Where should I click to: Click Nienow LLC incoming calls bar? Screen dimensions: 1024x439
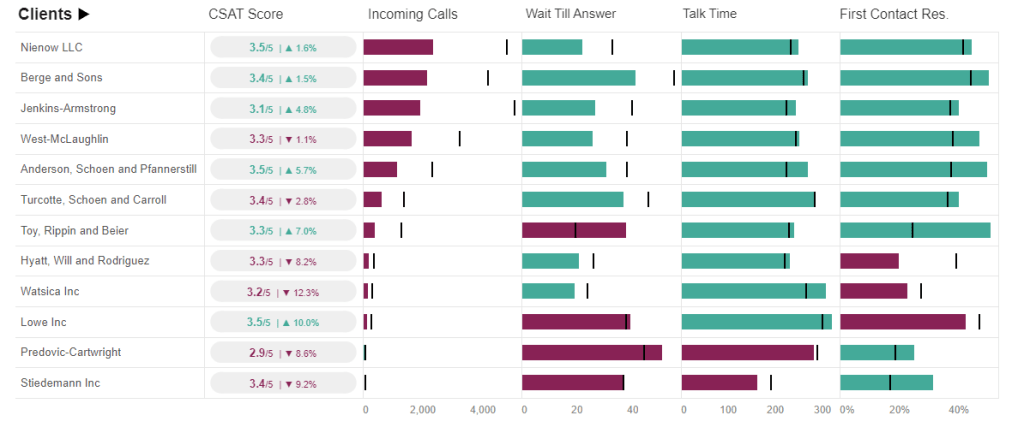[x=398, y=47]
